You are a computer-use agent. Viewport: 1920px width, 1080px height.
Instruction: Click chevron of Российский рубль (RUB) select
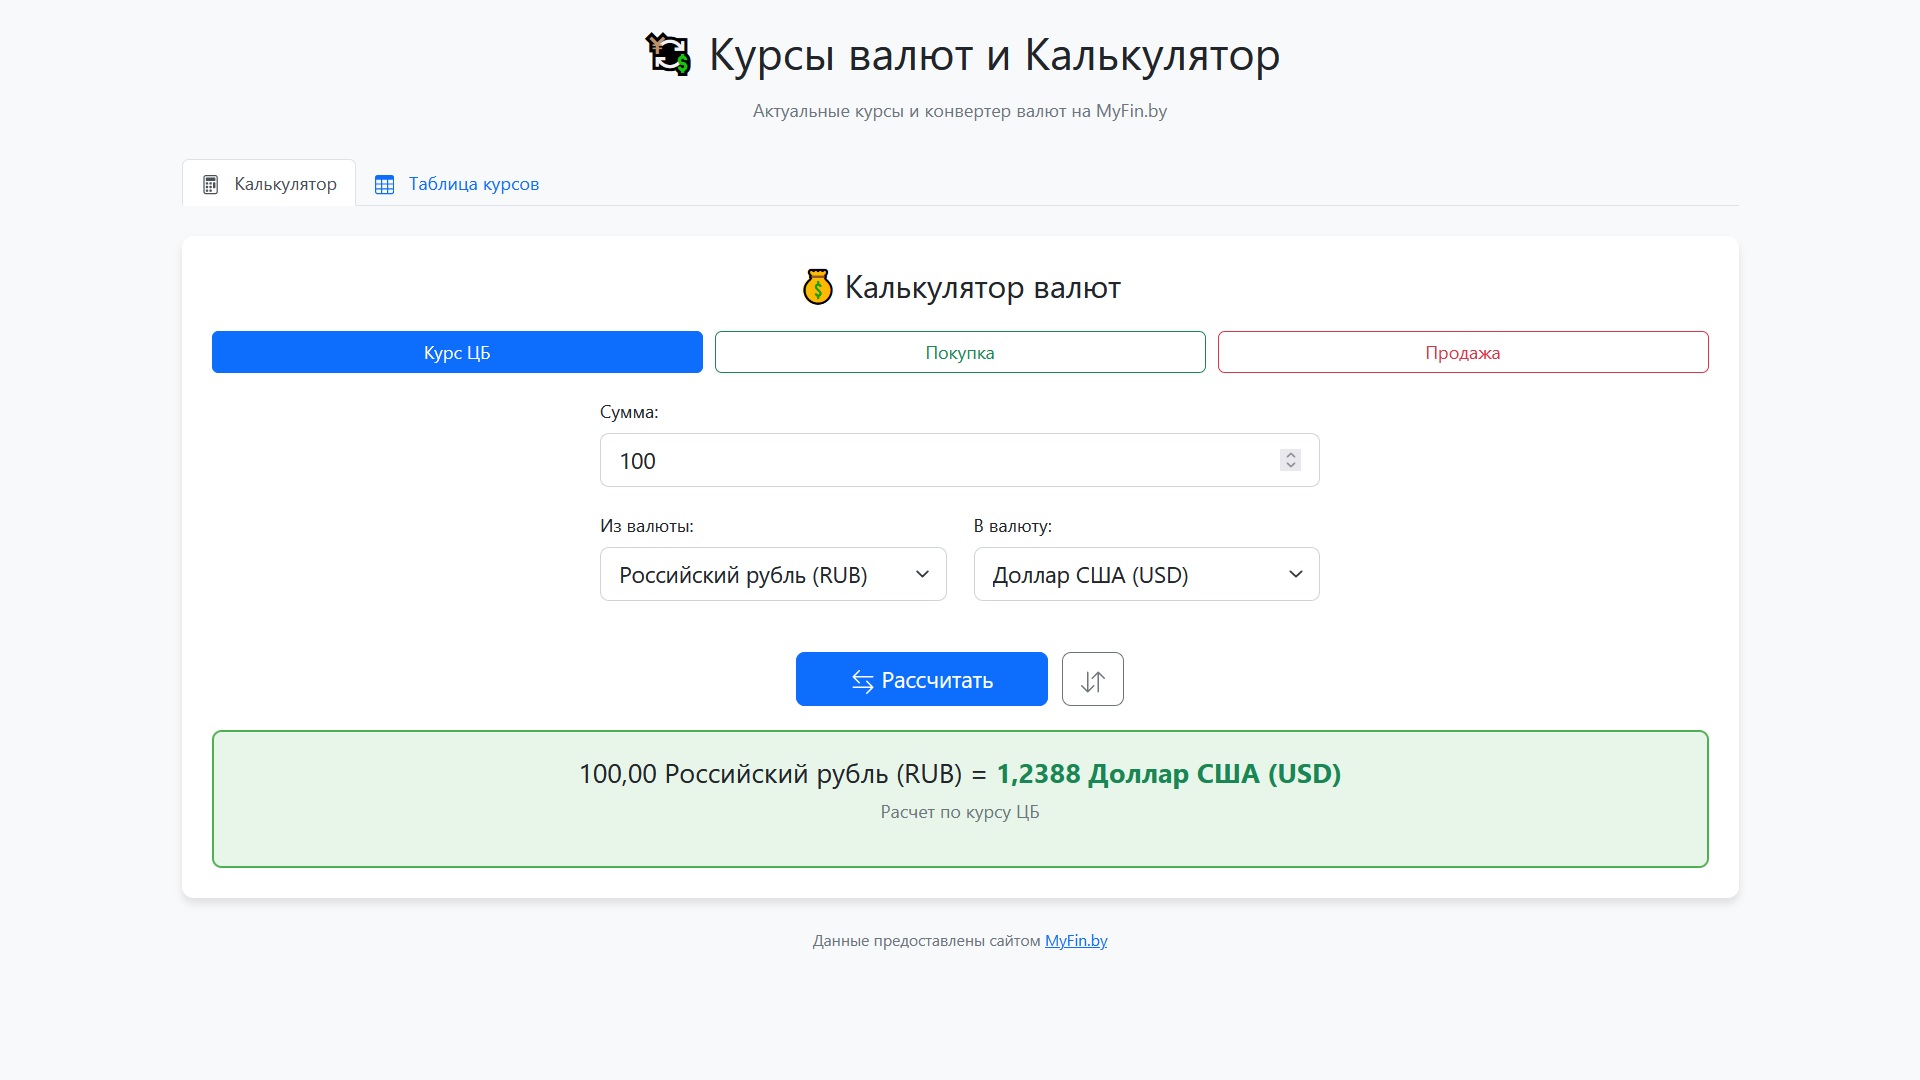point(922,574)
